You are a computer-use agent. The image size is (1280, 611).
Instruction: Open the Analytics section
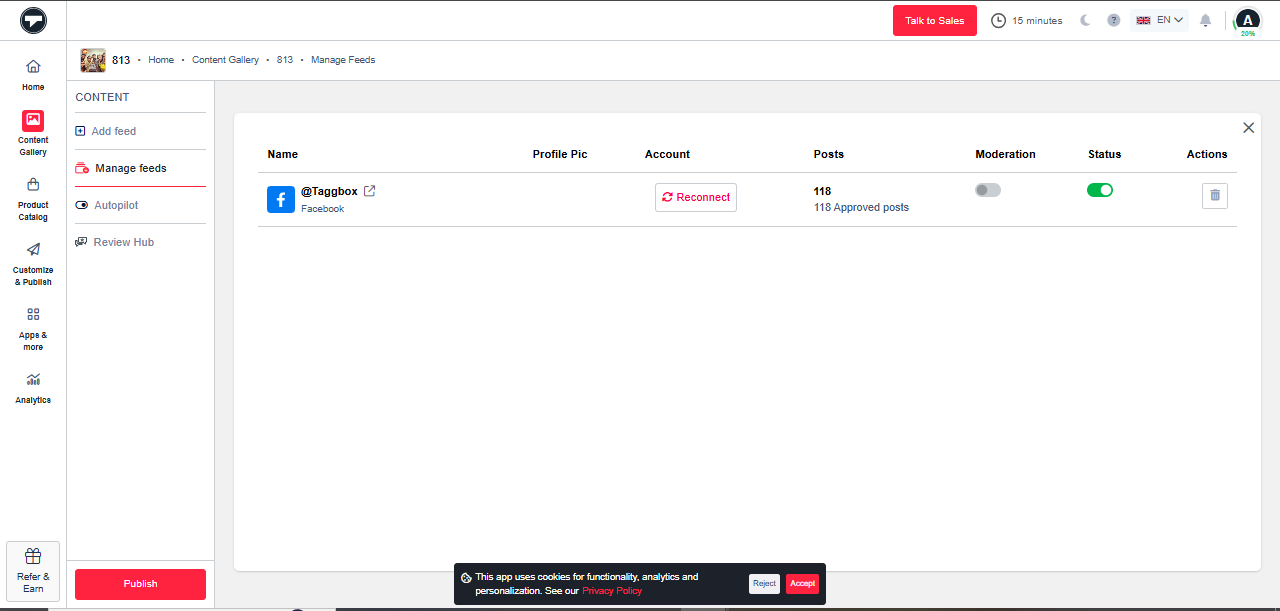point(33,387)
